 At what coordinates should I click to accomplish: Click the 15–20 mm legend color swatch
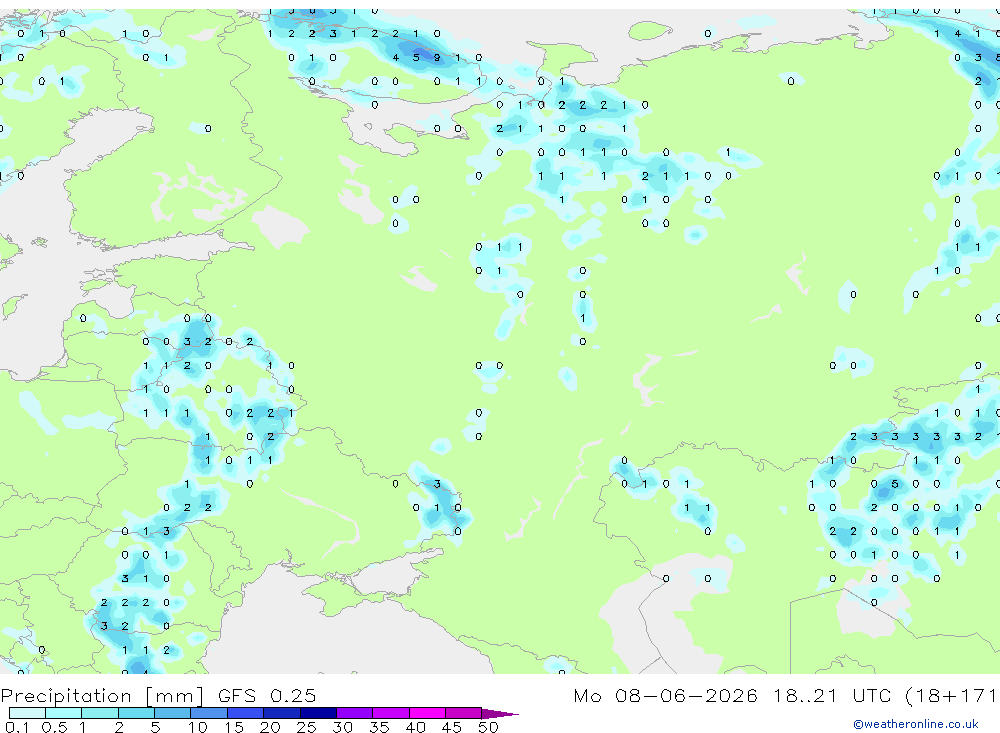click(246, 713)
